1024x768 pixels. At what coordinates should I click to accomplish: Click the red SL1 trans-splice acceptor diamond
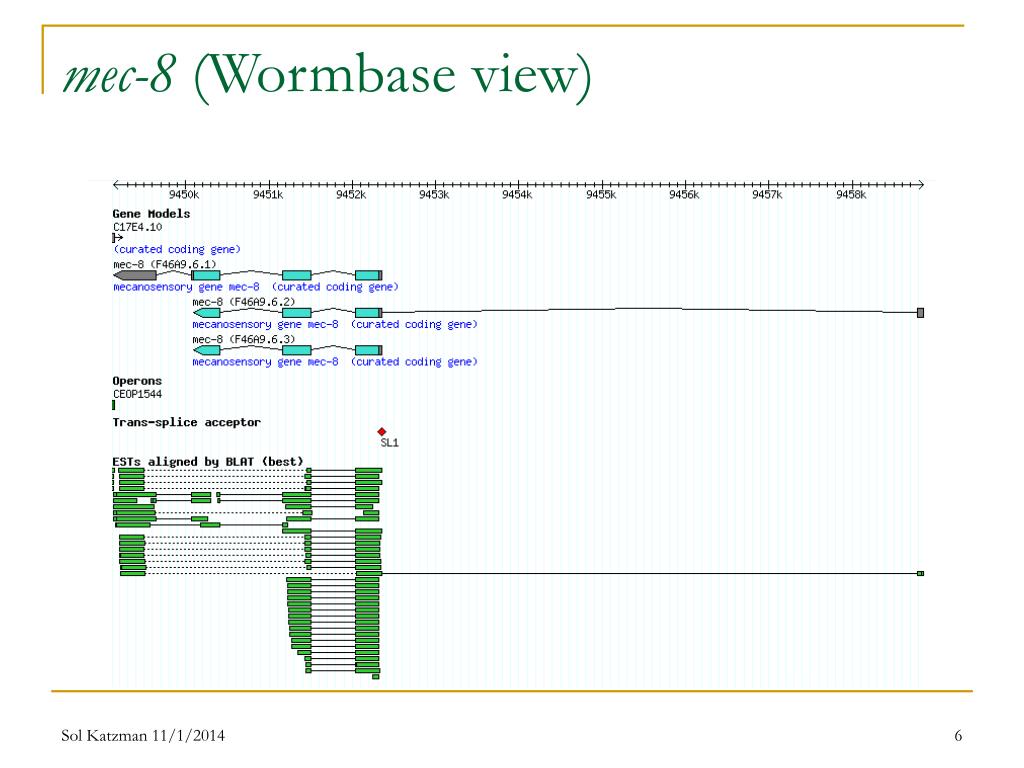[x=382, y=432]
